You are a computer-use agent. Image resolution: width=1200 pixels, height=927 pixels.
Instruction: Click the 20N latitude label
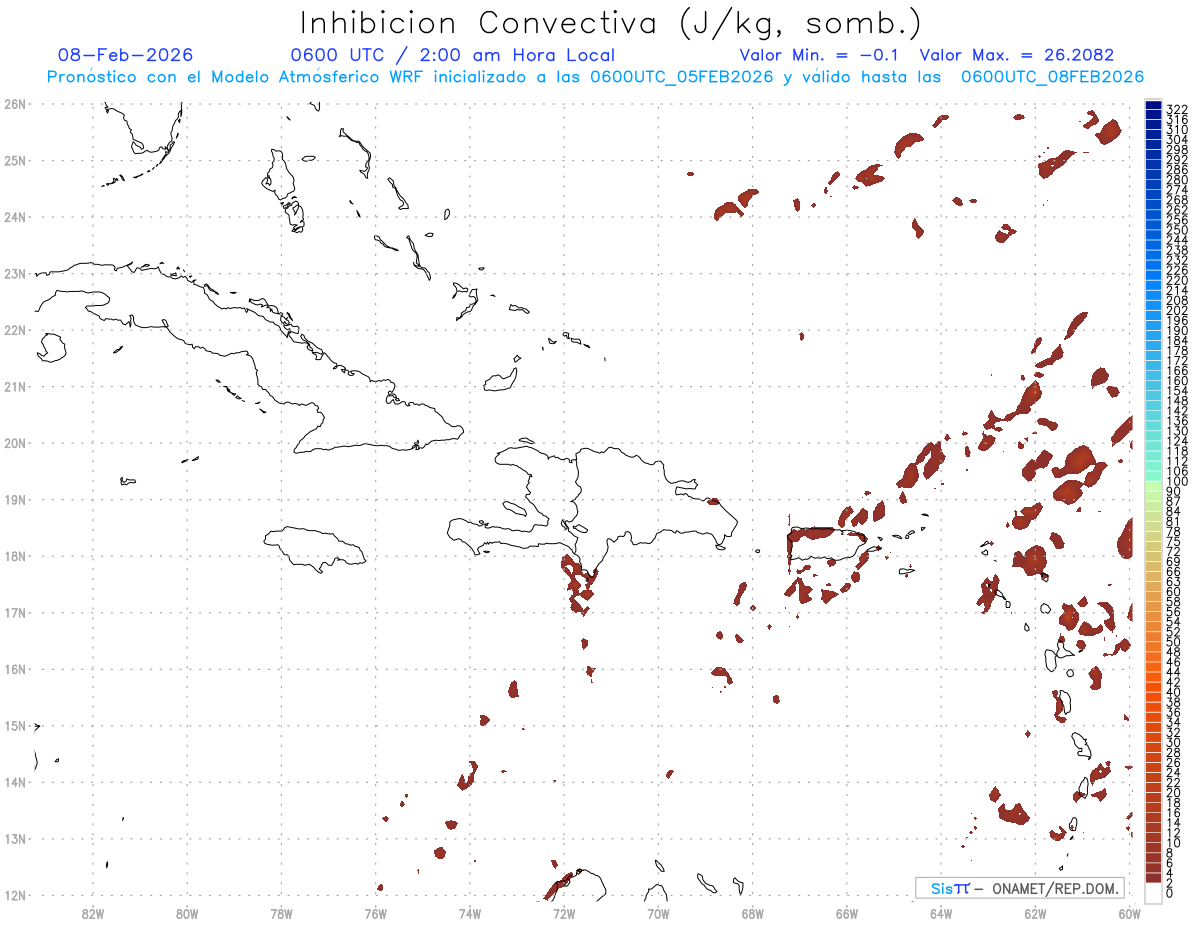pyautogui.click(x=14, y=443)
